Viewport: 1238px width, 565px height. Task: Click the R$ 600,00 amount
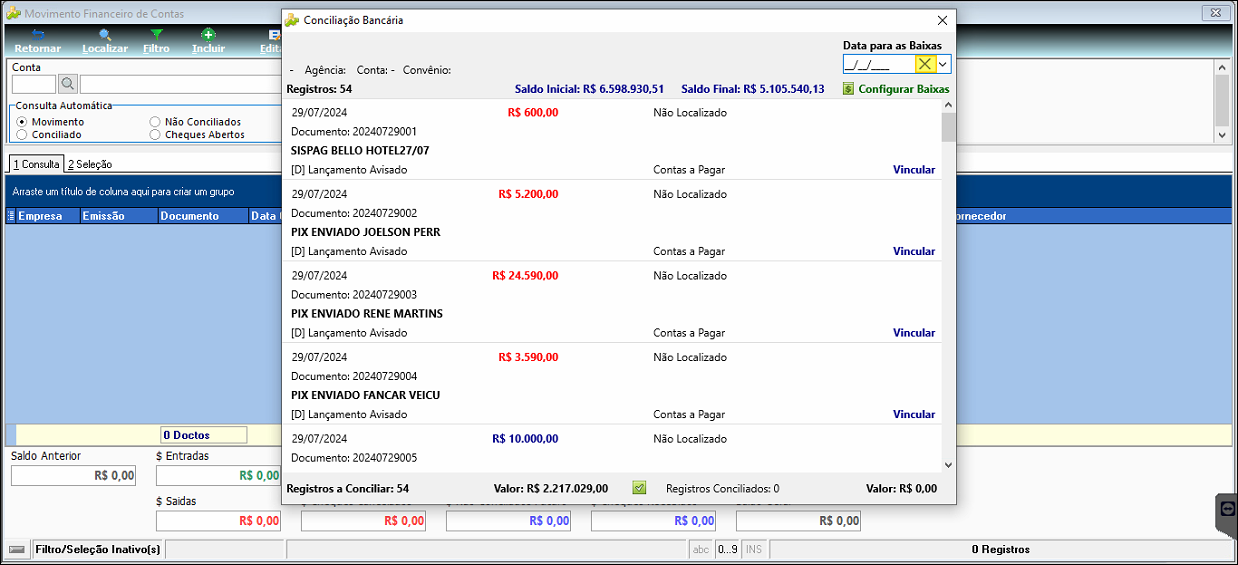click(x=533, y=112)
